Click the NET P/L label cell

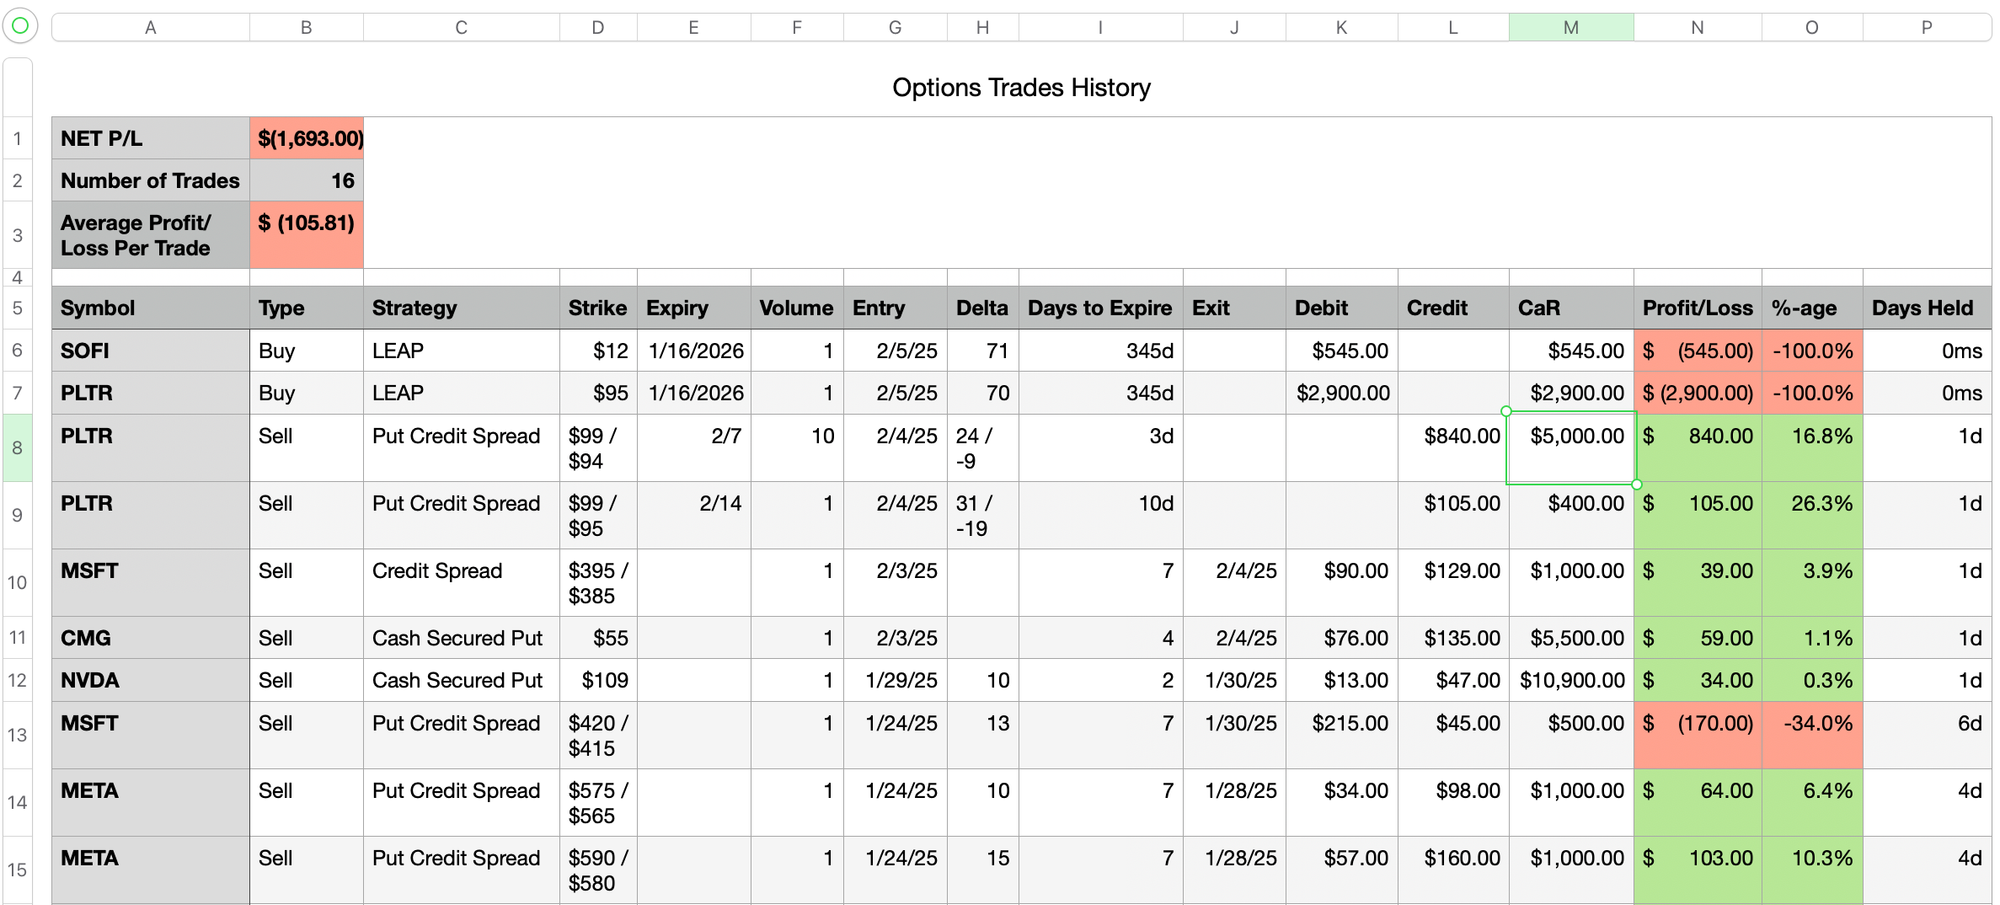tap(151, 139)
